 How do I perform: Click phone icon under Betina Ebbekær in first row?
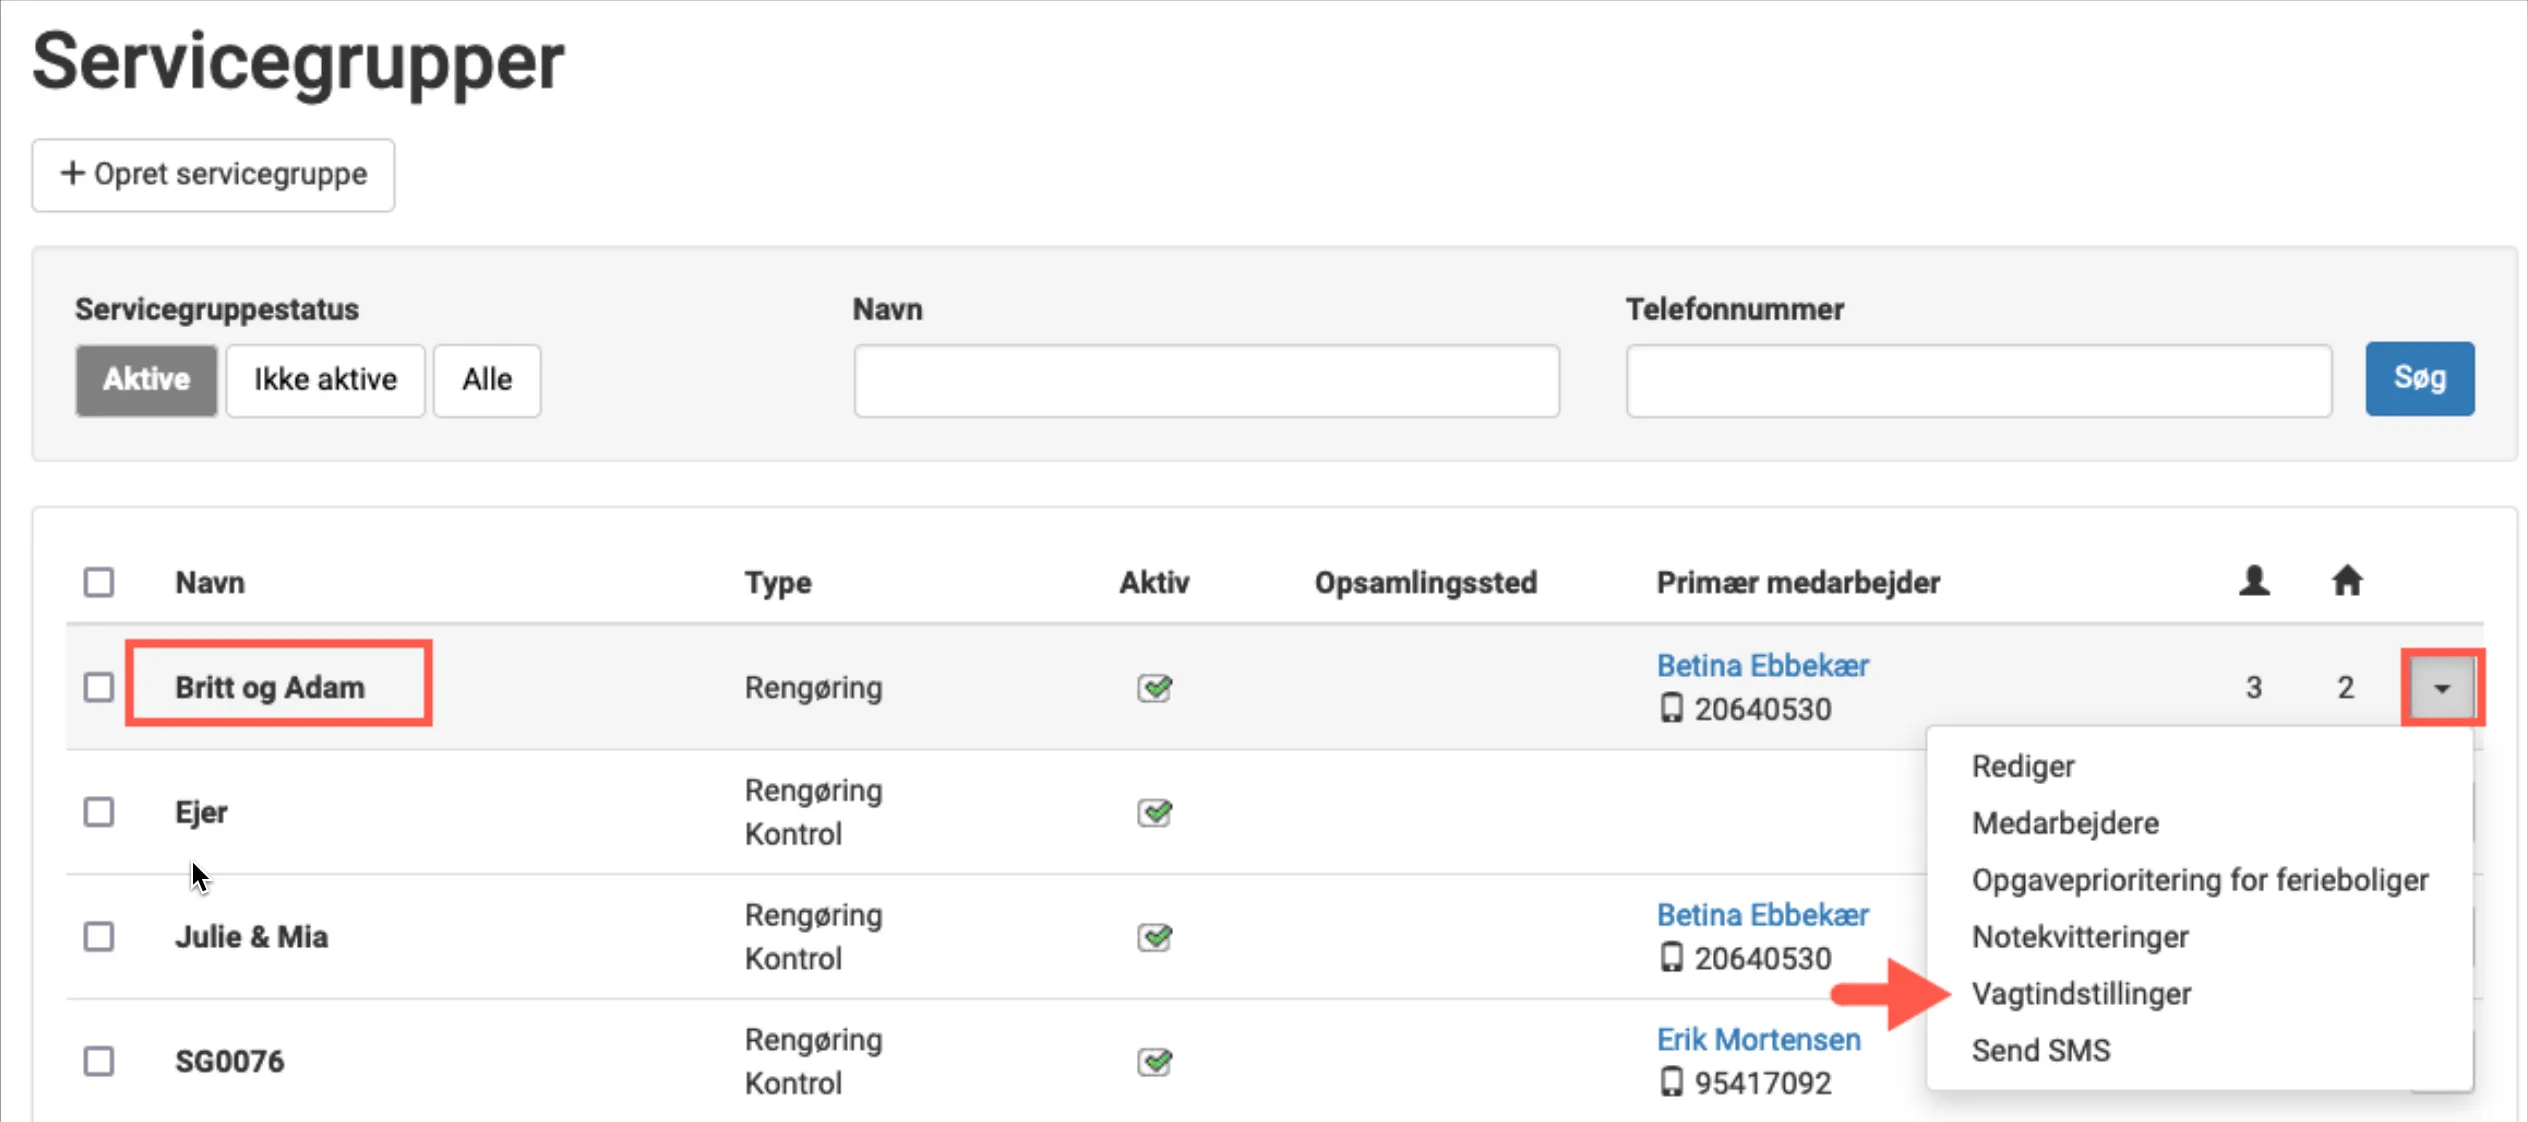1671,709
